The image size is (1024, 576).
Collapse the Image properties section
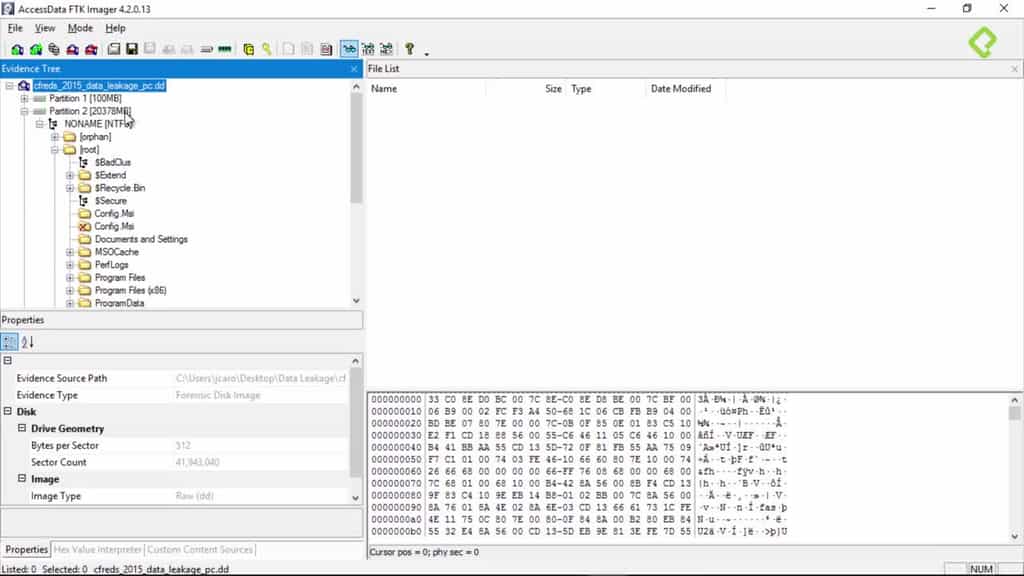click(22, 479)
